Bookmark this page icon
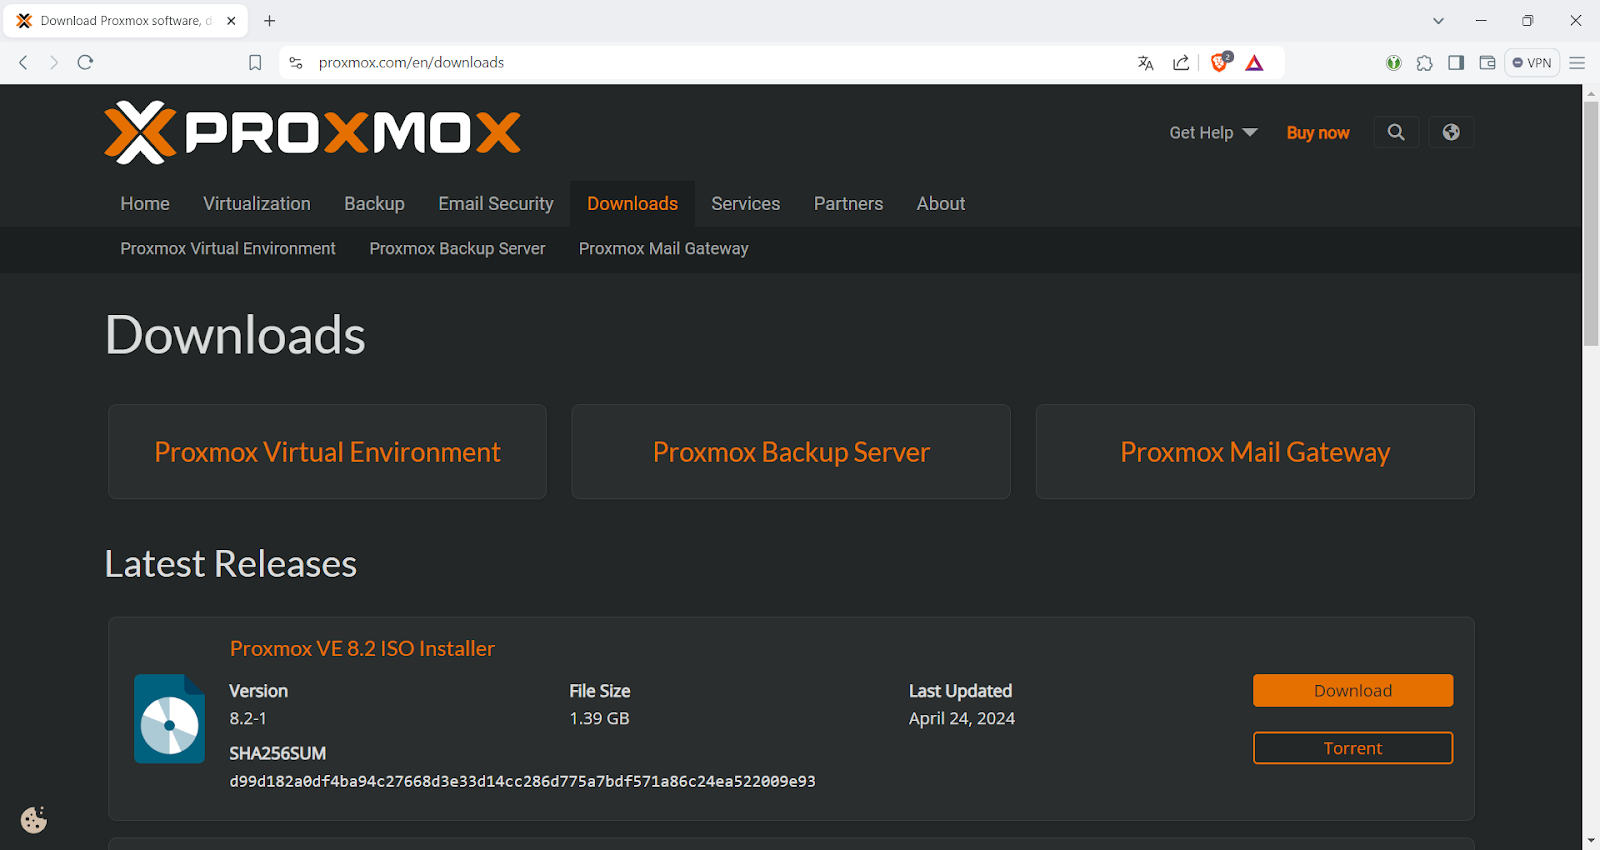This screenshot has height=850, width=1600. [255, 63]
